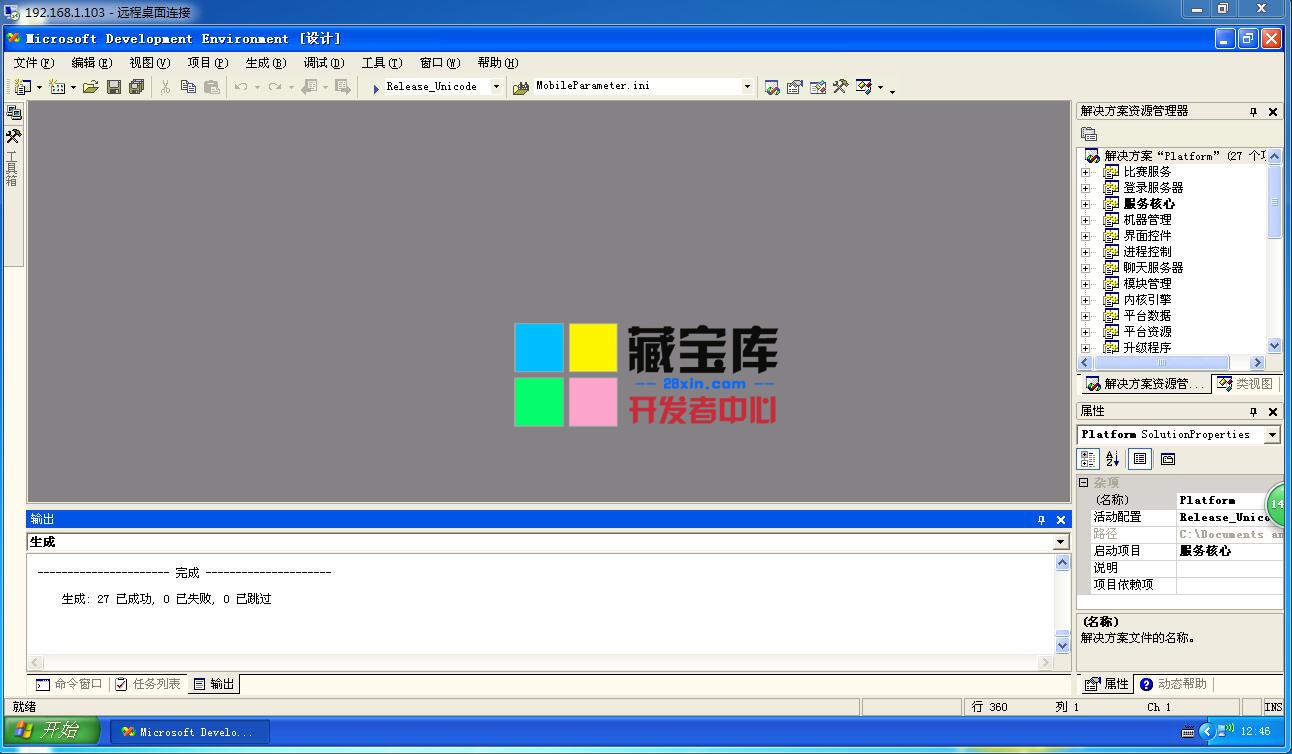Click the Find in Files icon
1292x754 pixels.
pyautogui.click(x=521, y=87)
